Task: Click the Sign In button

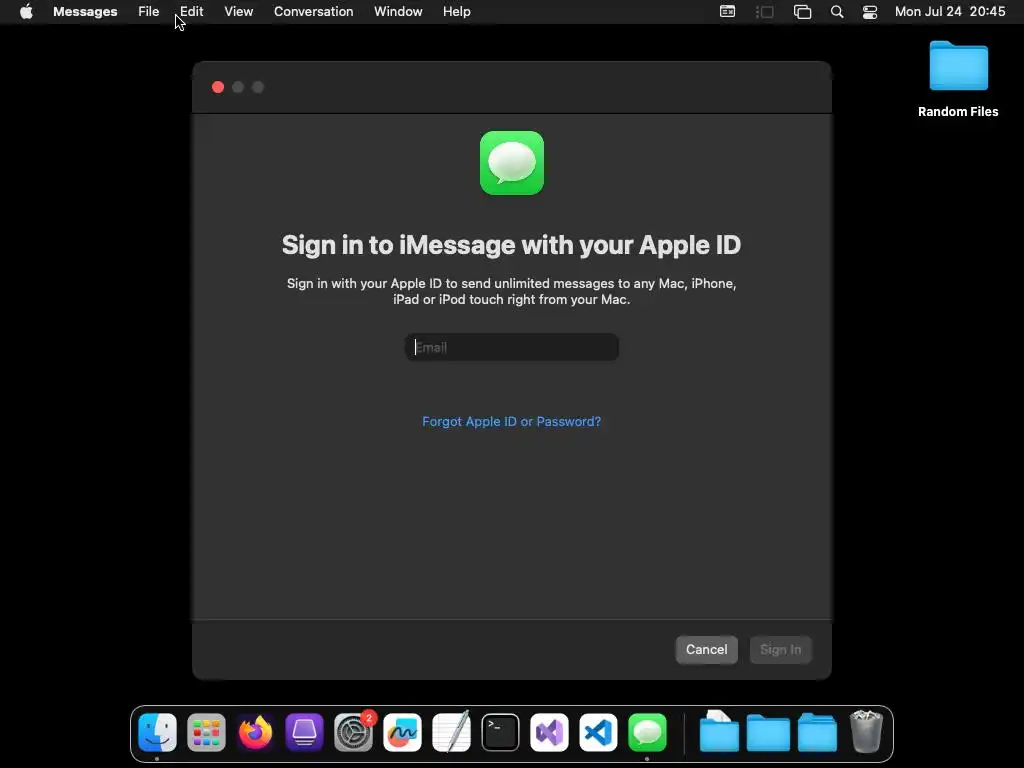Action: tap(780, 650)
